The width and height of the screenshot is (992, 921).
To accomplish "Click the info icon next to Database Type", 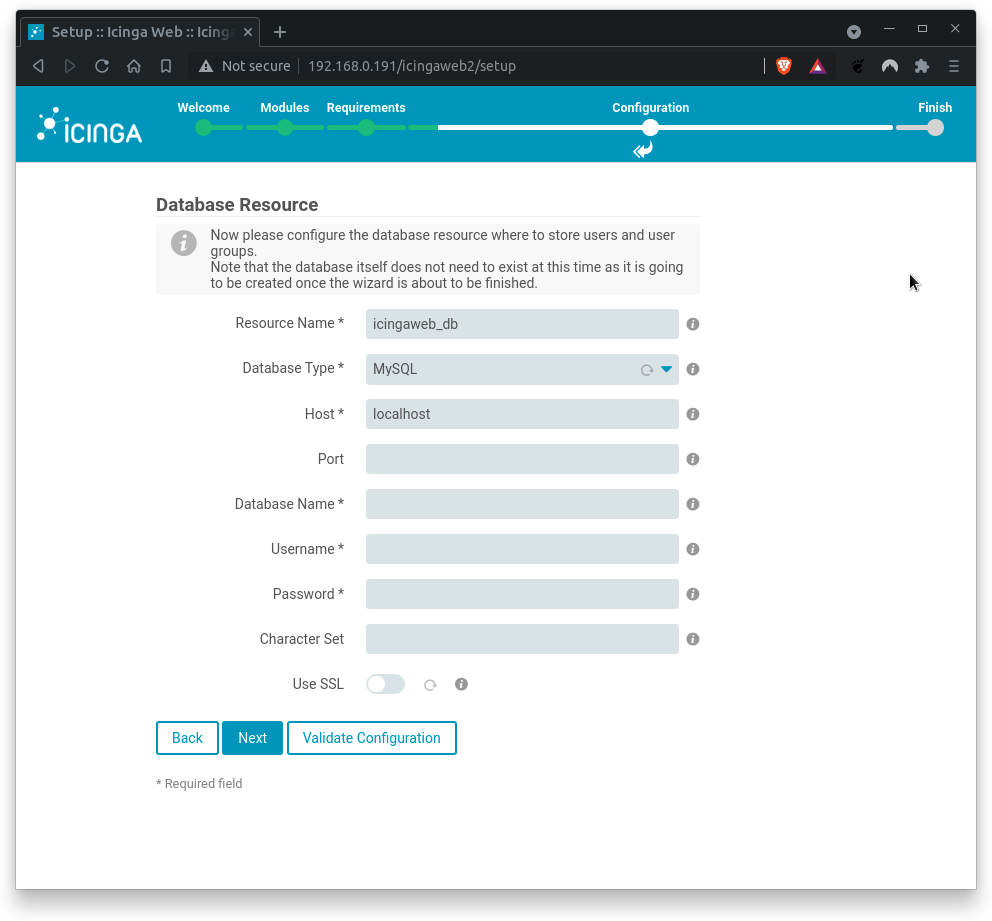I will tap(692, 369).
